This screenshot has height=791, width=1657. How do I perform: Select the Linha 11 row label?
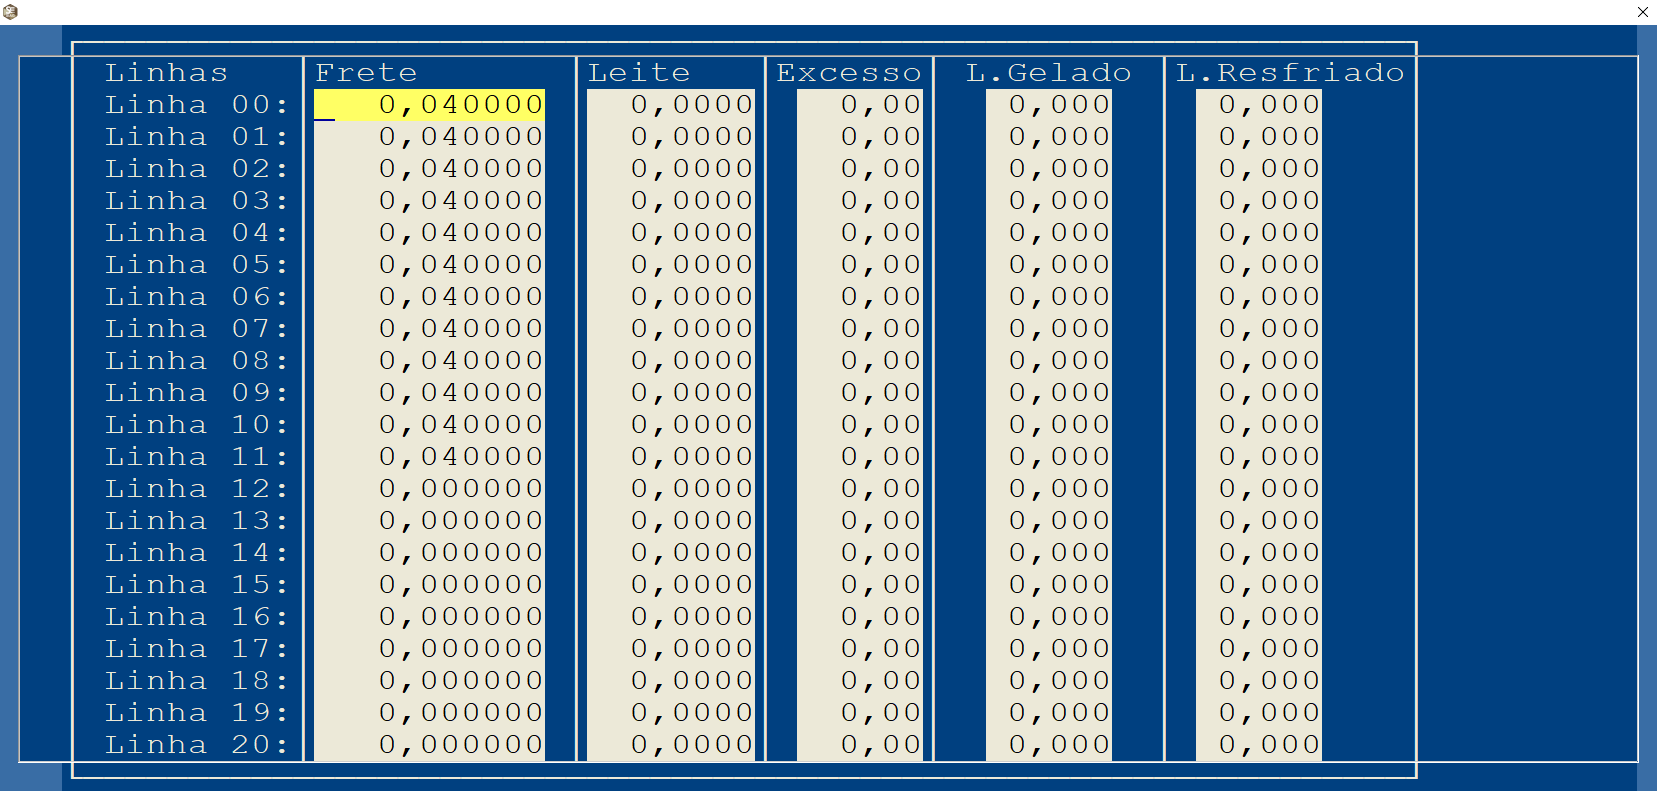coord(197,457)
